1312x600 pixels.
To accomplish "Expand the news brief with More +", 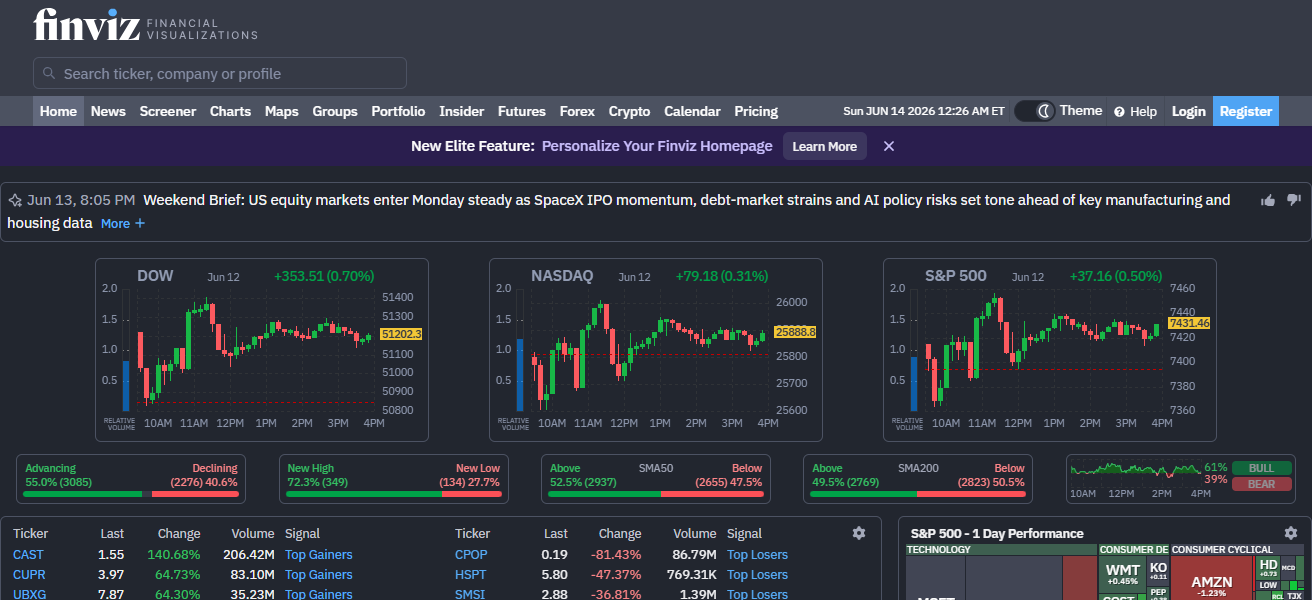I will 123,223.
